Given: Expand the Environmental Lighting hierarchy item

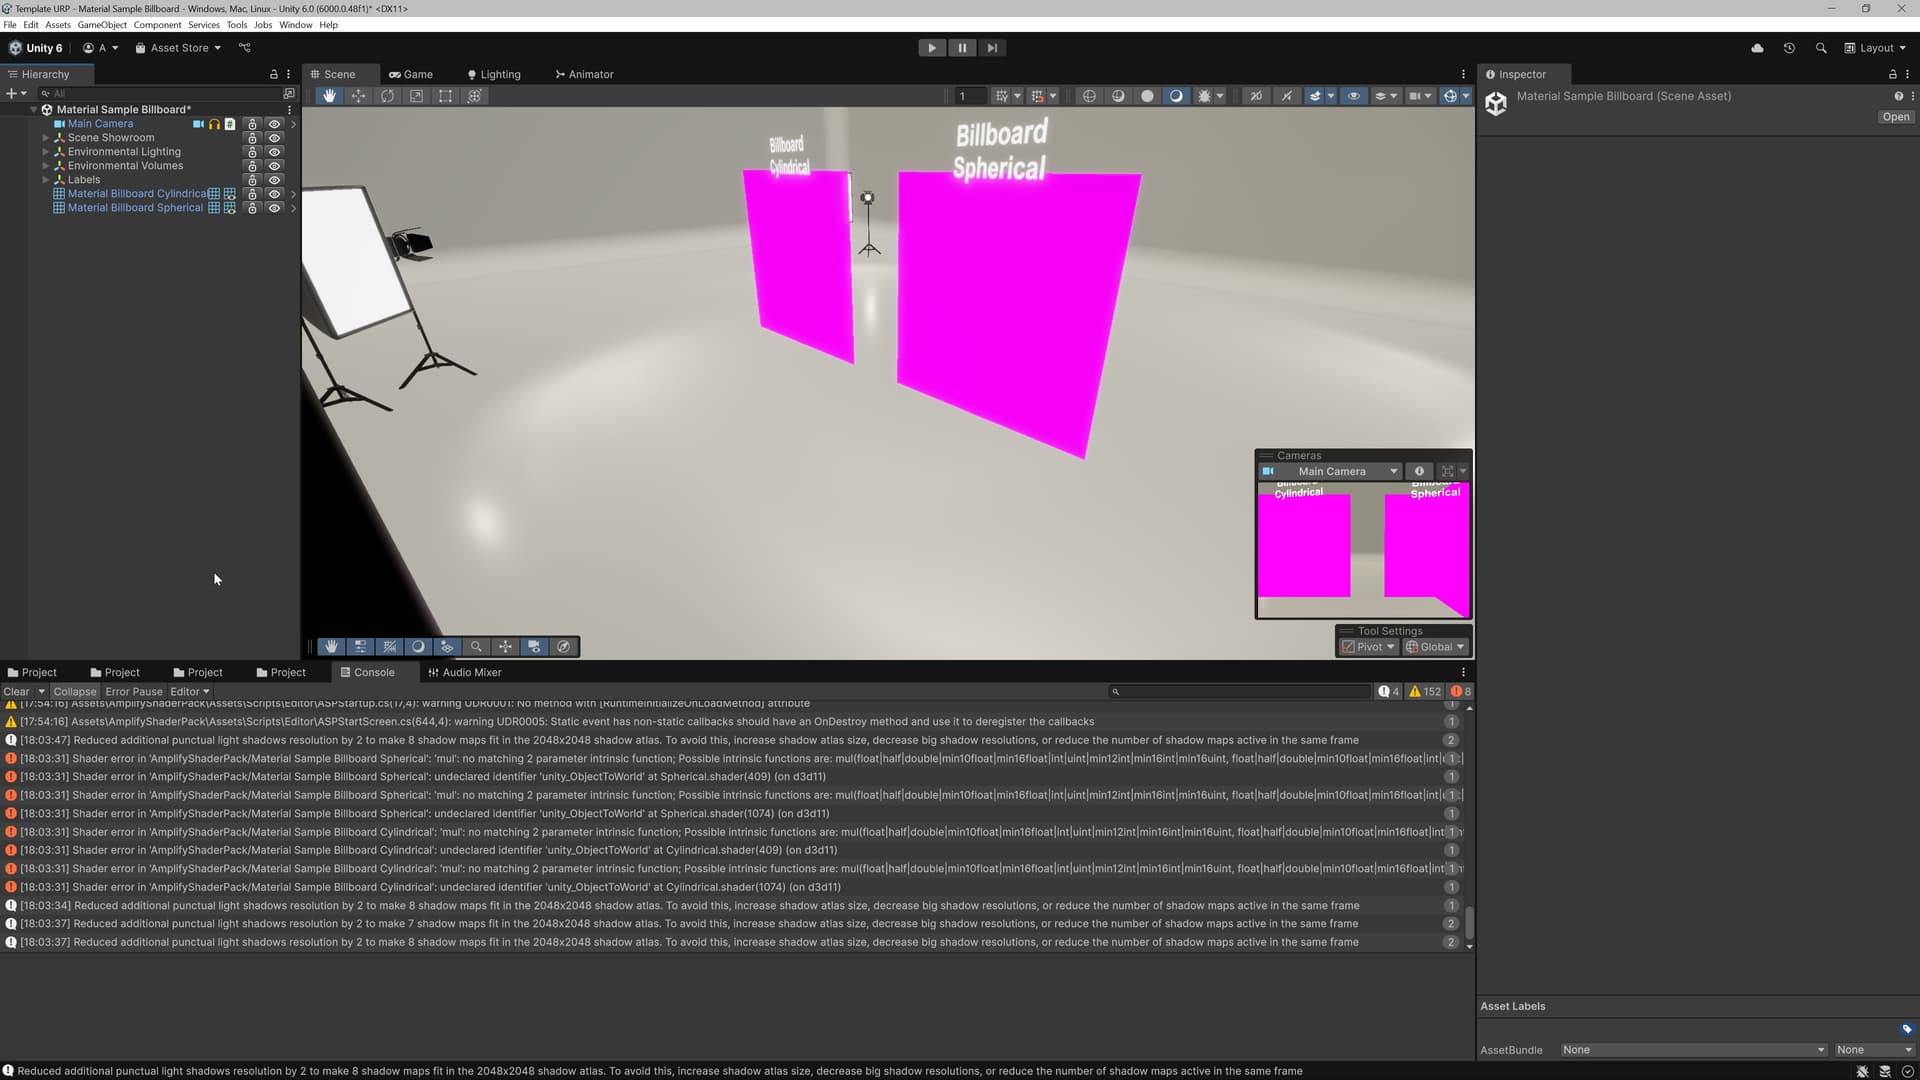Looking at the screenshot, I should (x=46, y=151).
